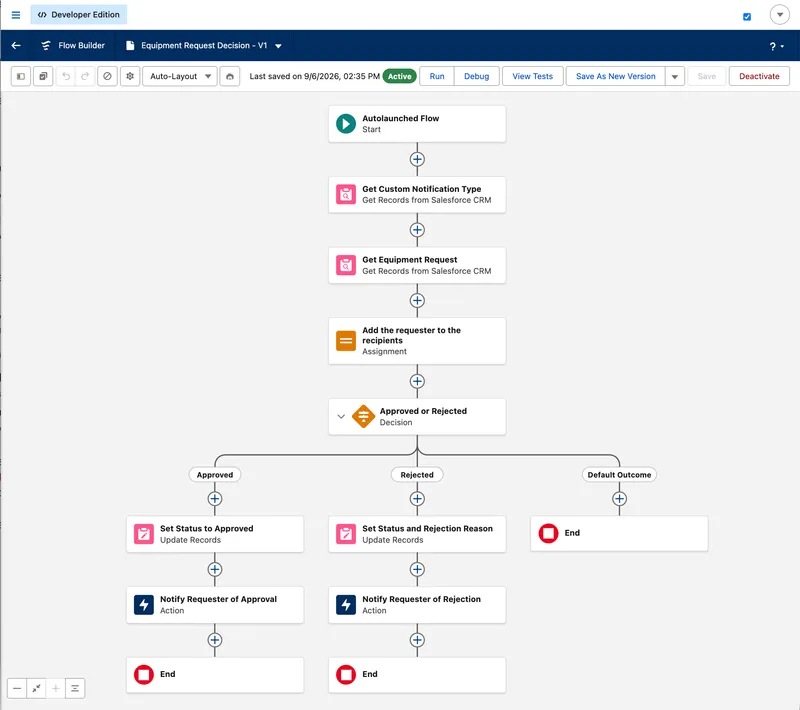
Task: Select the Approved or Rejected decision icon
Action: pos(363,416)
